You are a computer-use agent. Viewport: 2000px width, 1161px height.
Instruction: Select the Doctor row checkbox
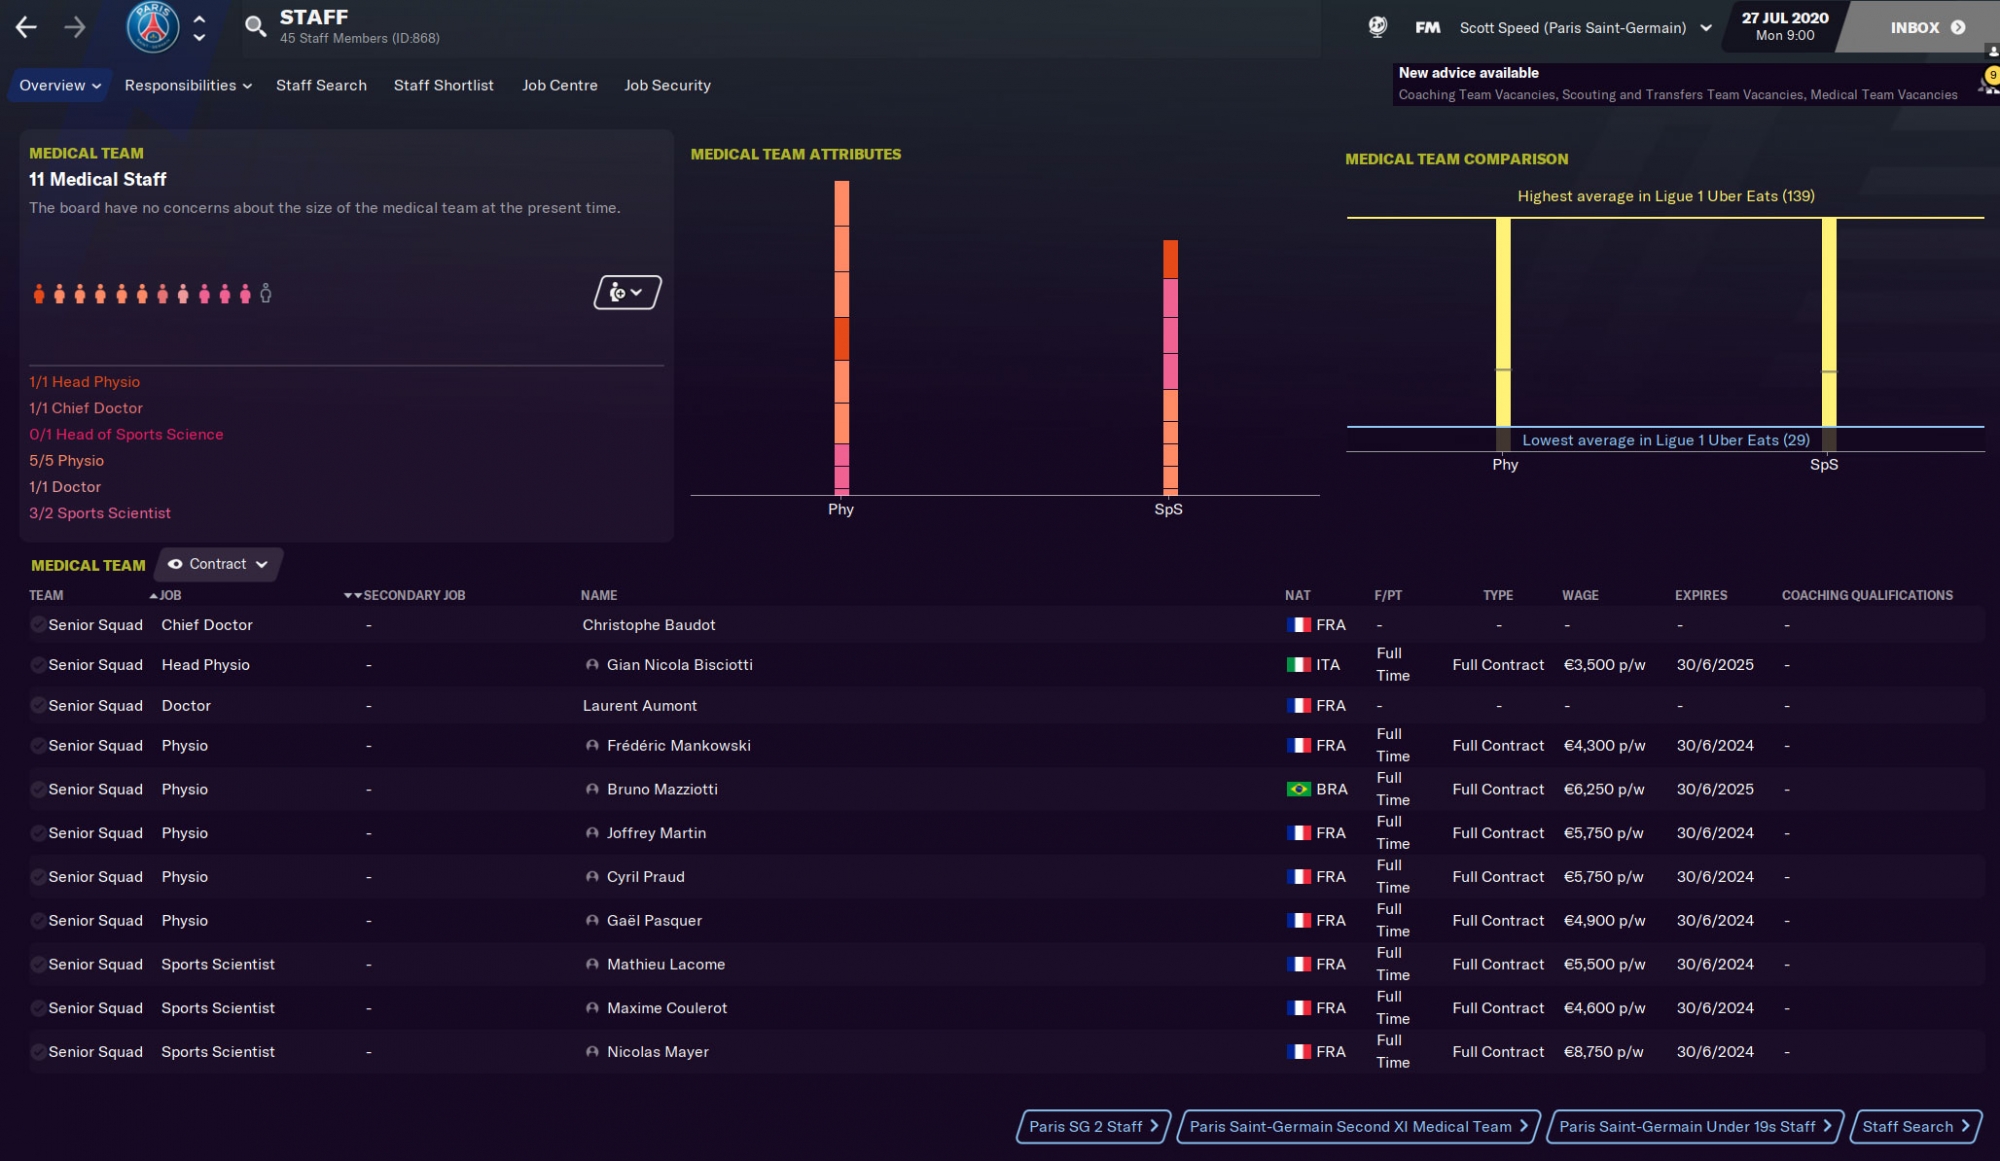click(38, 706)
